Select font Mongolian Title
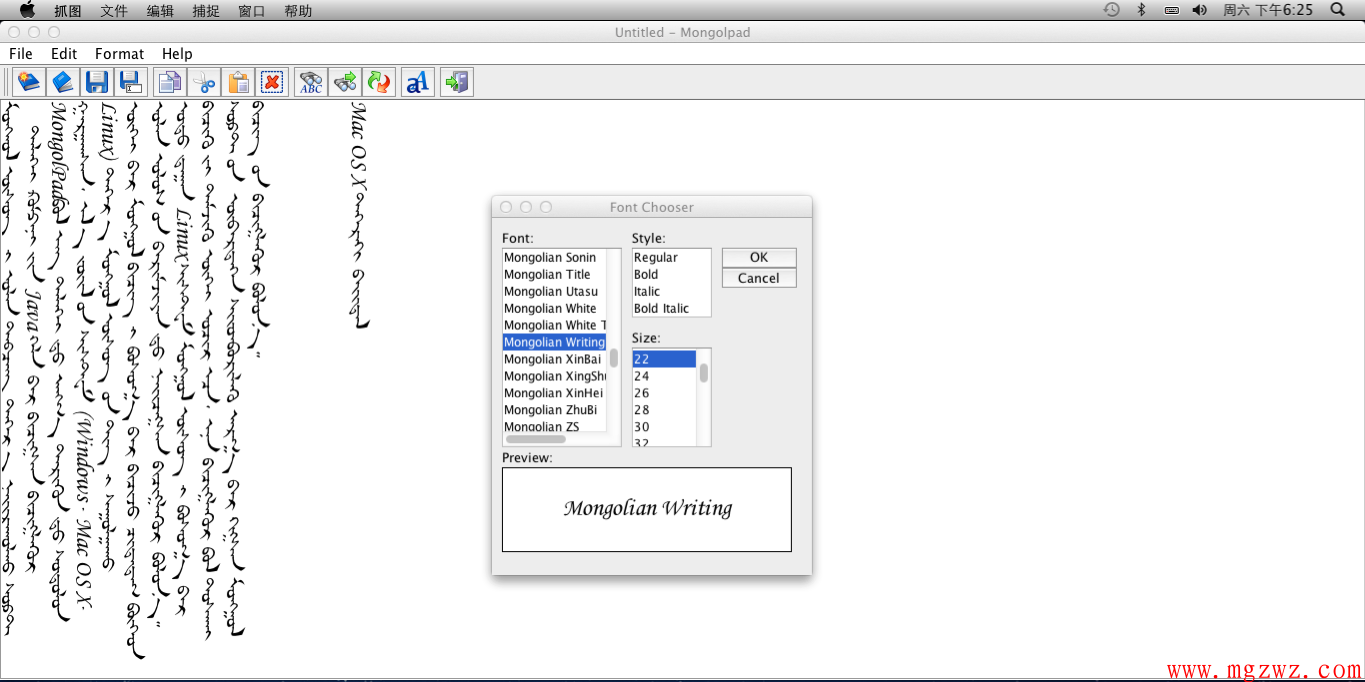The width and height of the screenshot is (1365, 682). click(554, 274)
